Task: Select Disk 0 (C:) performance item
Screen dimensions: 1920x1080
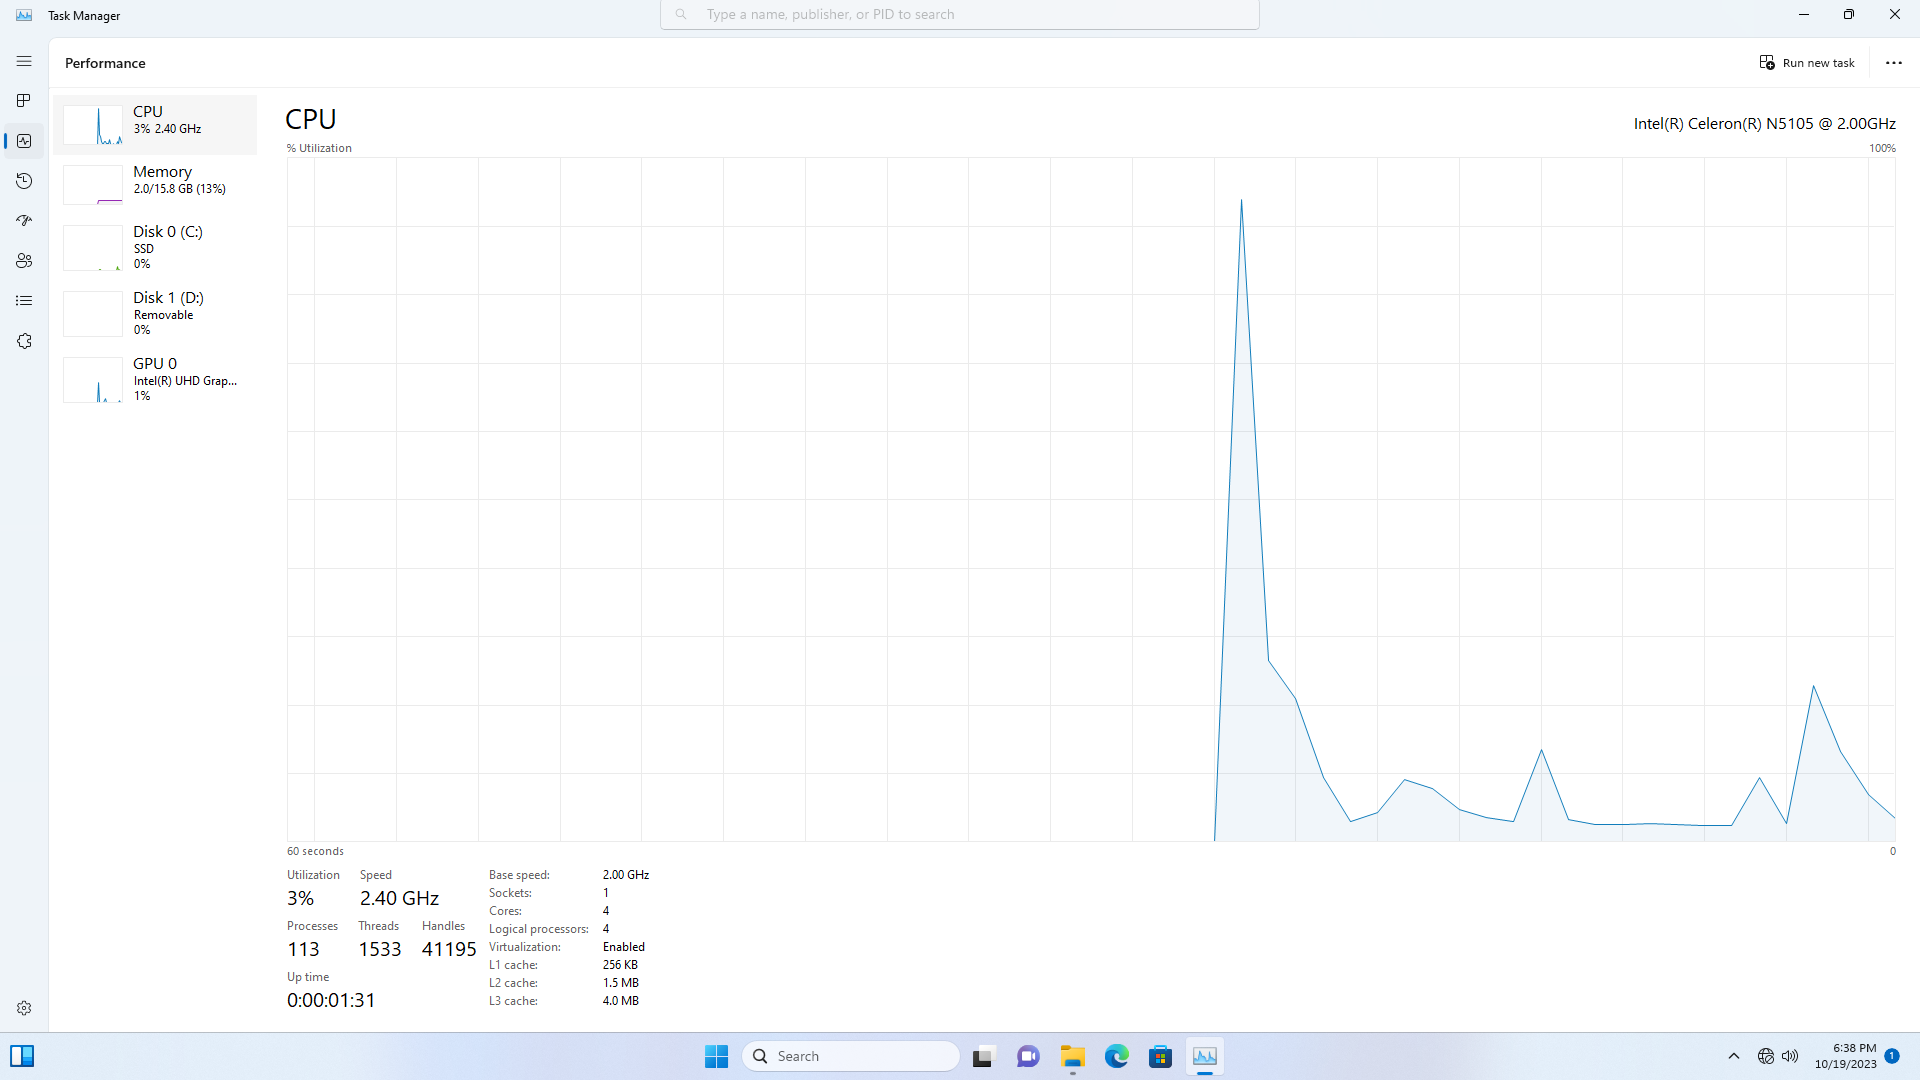Action: pos(155,247)
